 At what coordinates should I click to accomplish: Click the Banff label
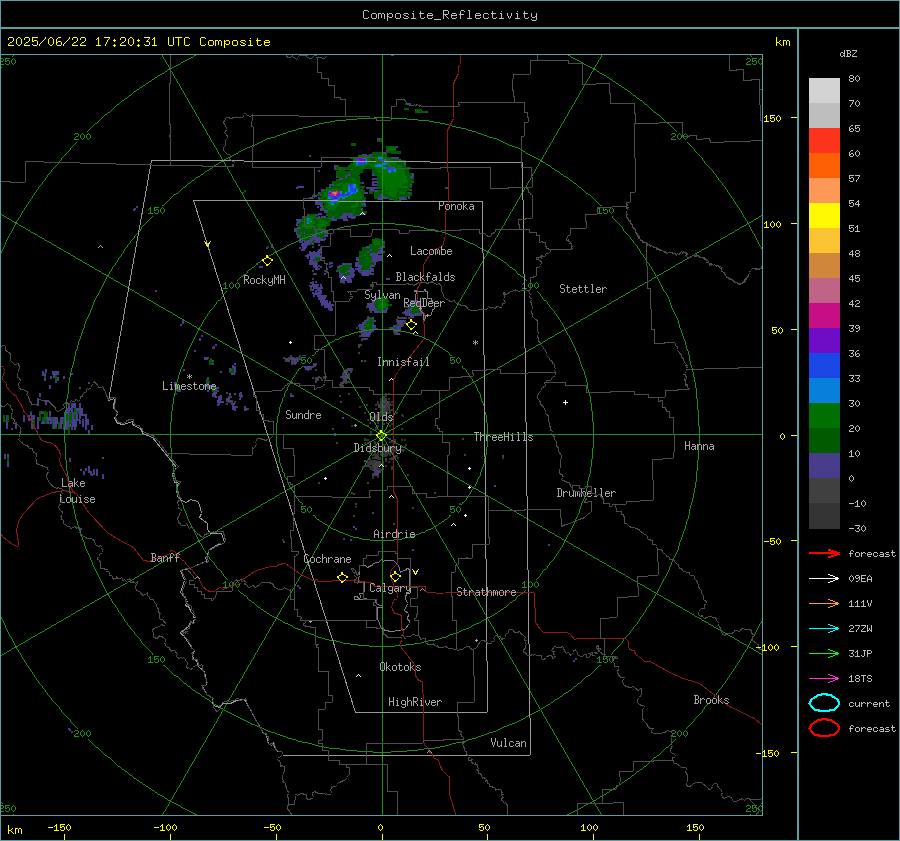click(x=165, y=557)
